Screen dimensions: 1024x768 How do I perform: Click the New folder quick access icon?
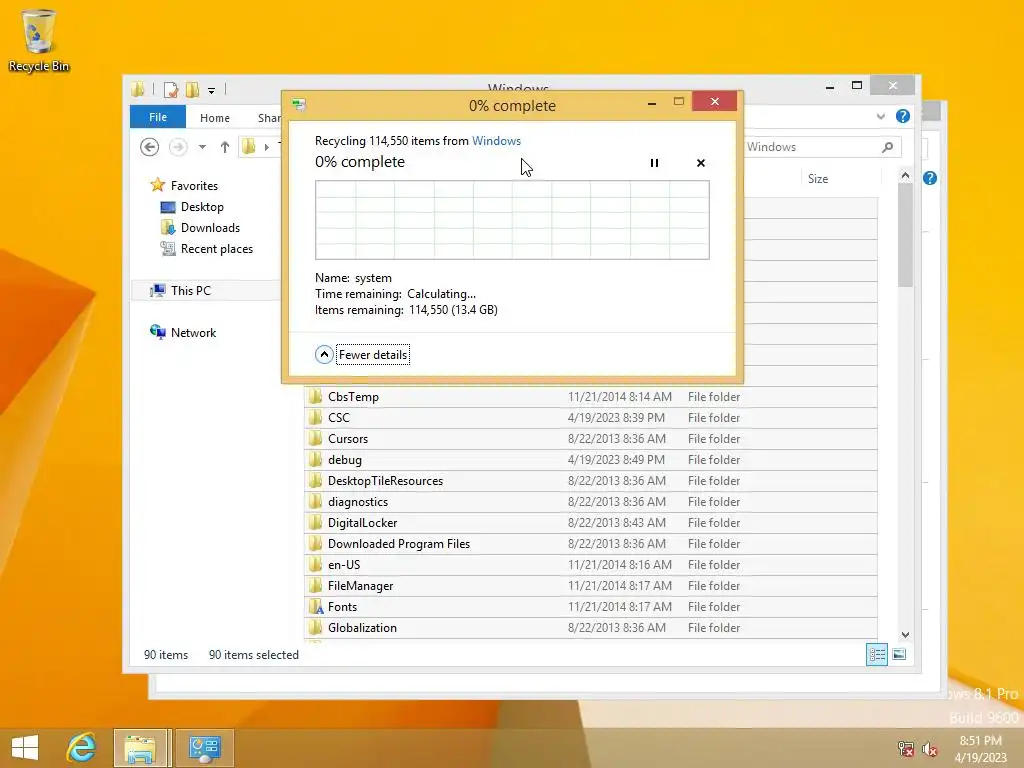(193, 89)
